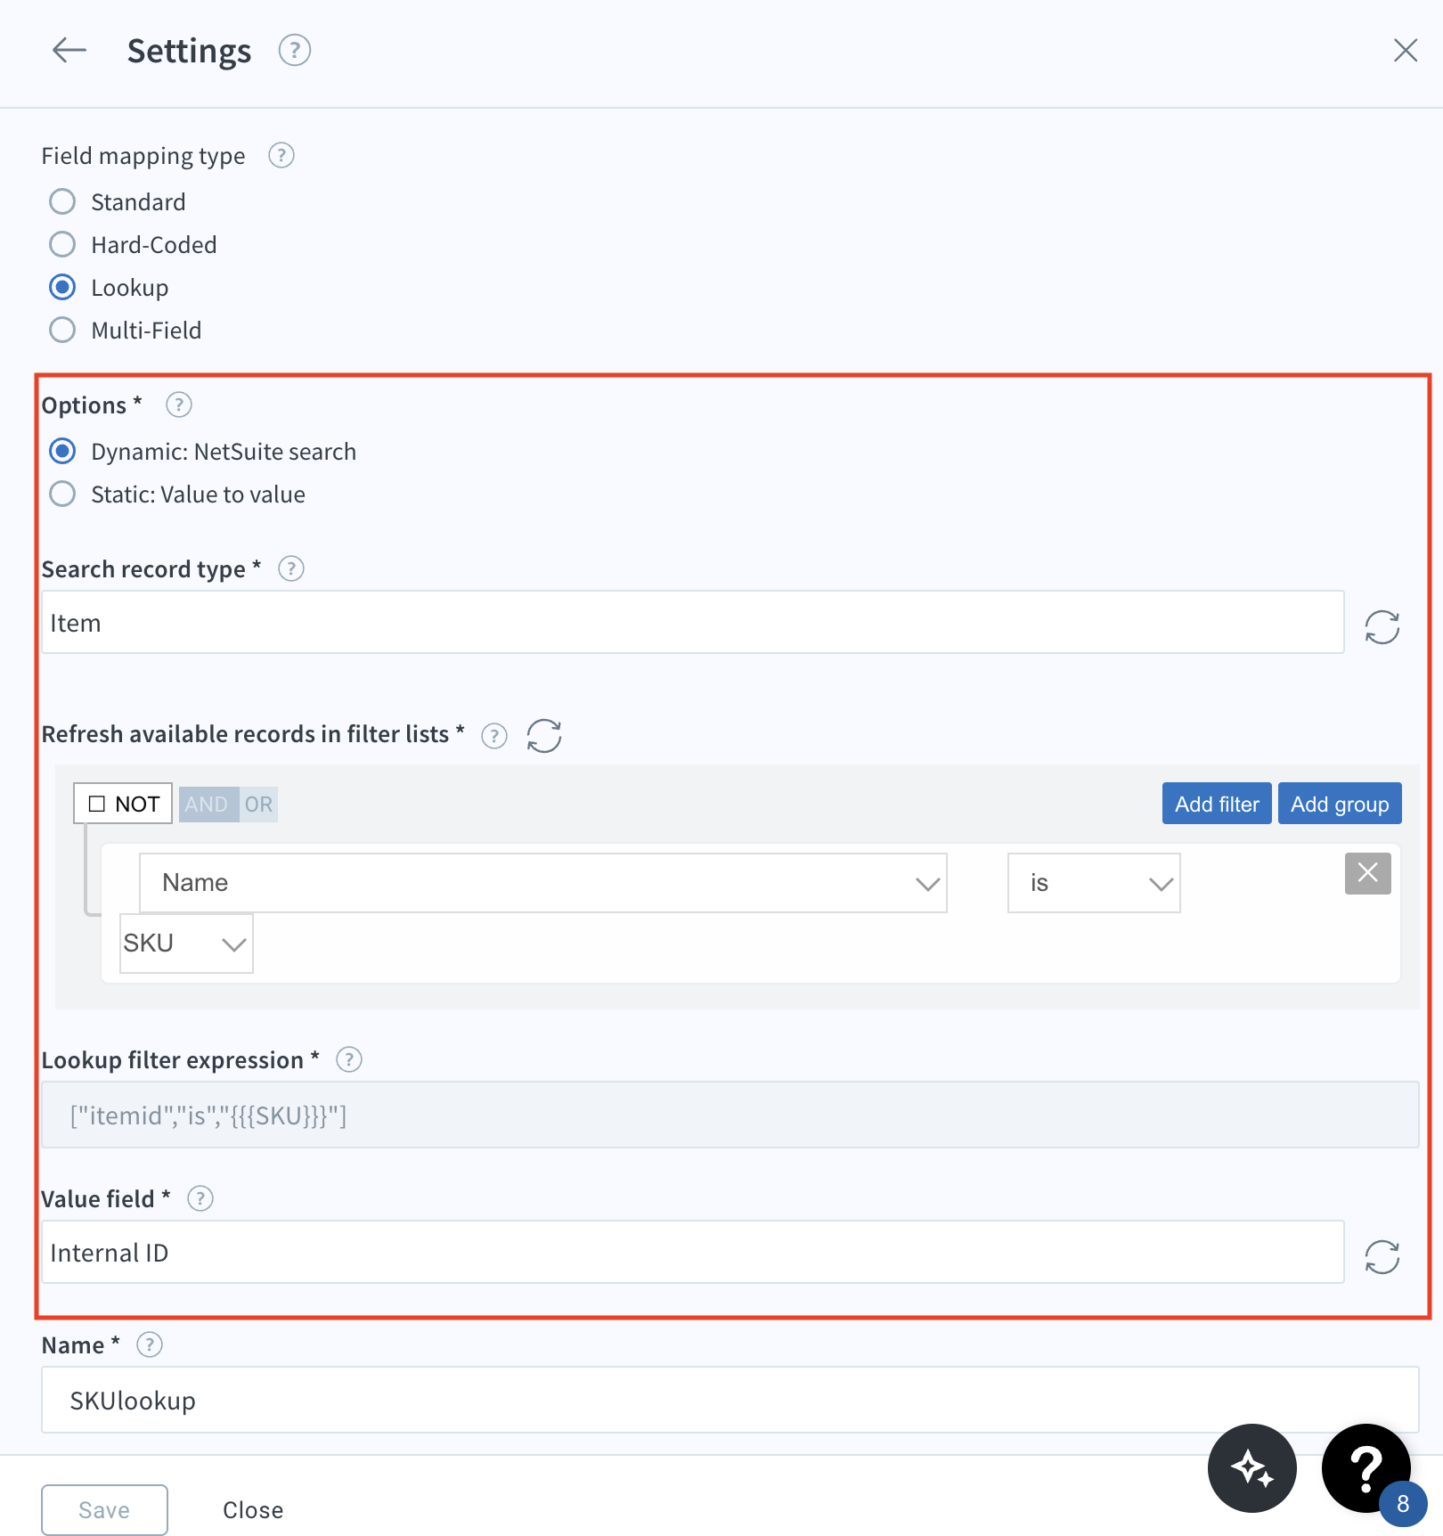Open the floating help question mark
This screenshot has height=1536, width=1443.
(1366, 1468)
